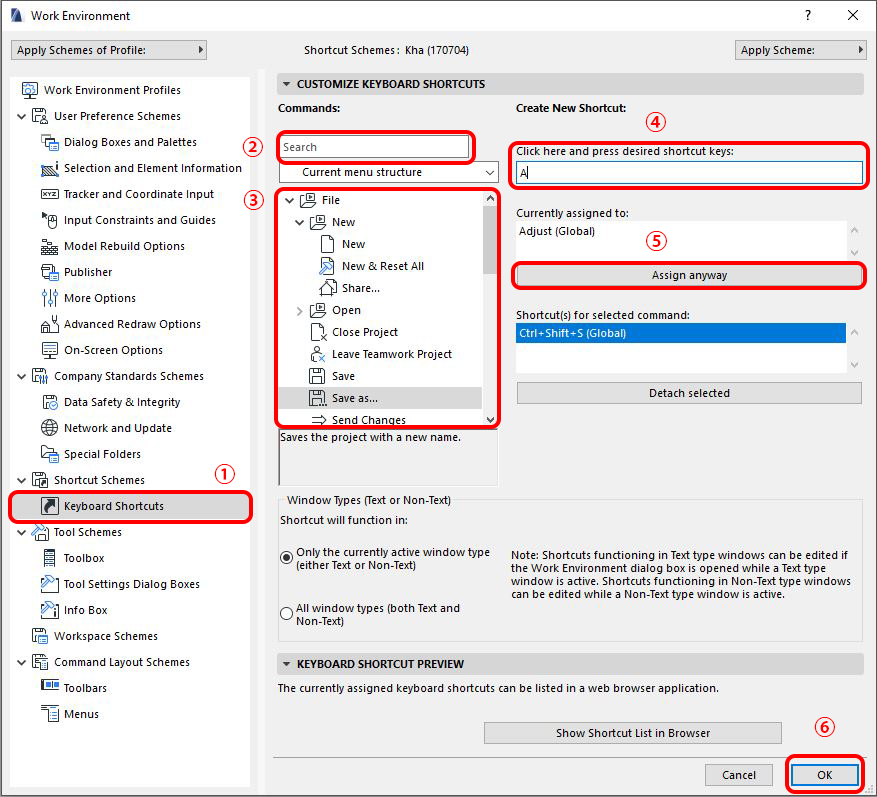Click the Selection and Element Information icon
Screen dimensions: 877x797
tap(50, 168)
